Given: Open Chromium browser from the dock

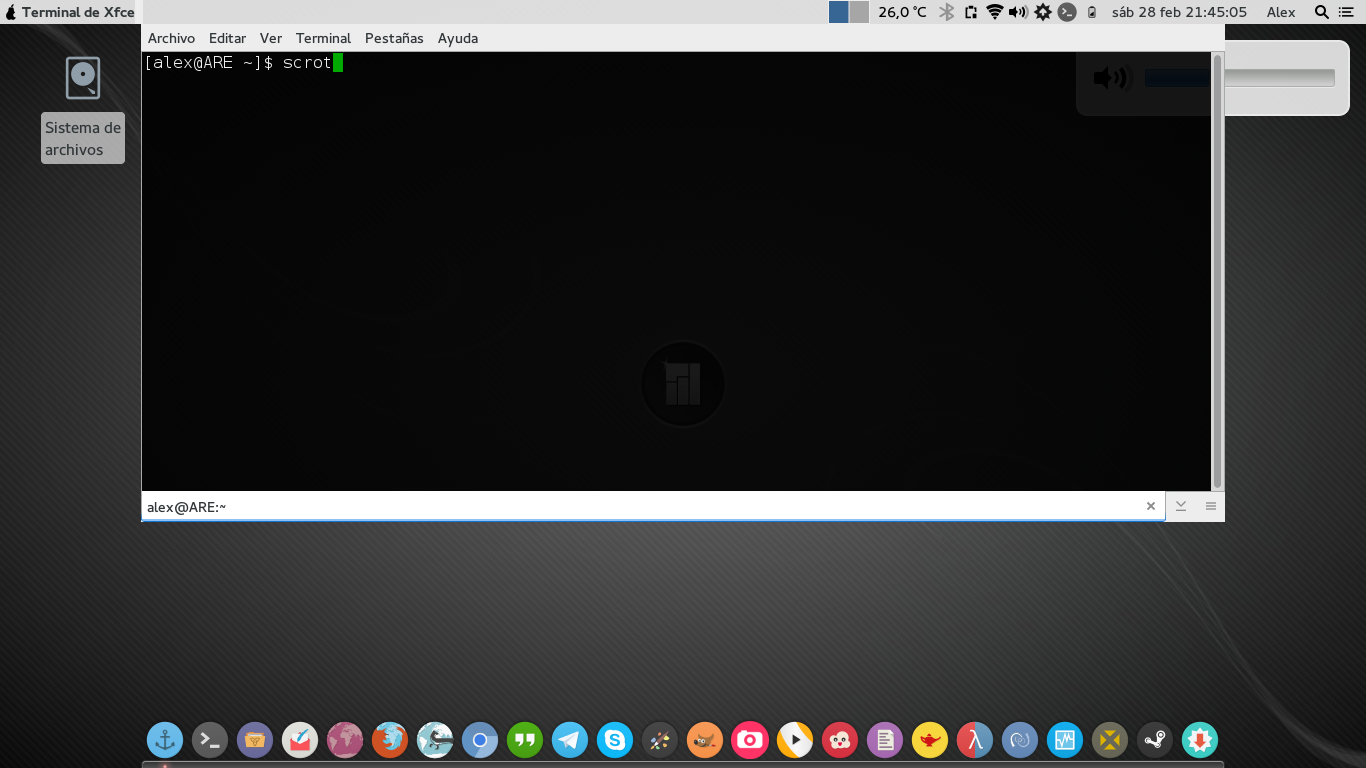Looking at the screenshot, I should 480,740.
